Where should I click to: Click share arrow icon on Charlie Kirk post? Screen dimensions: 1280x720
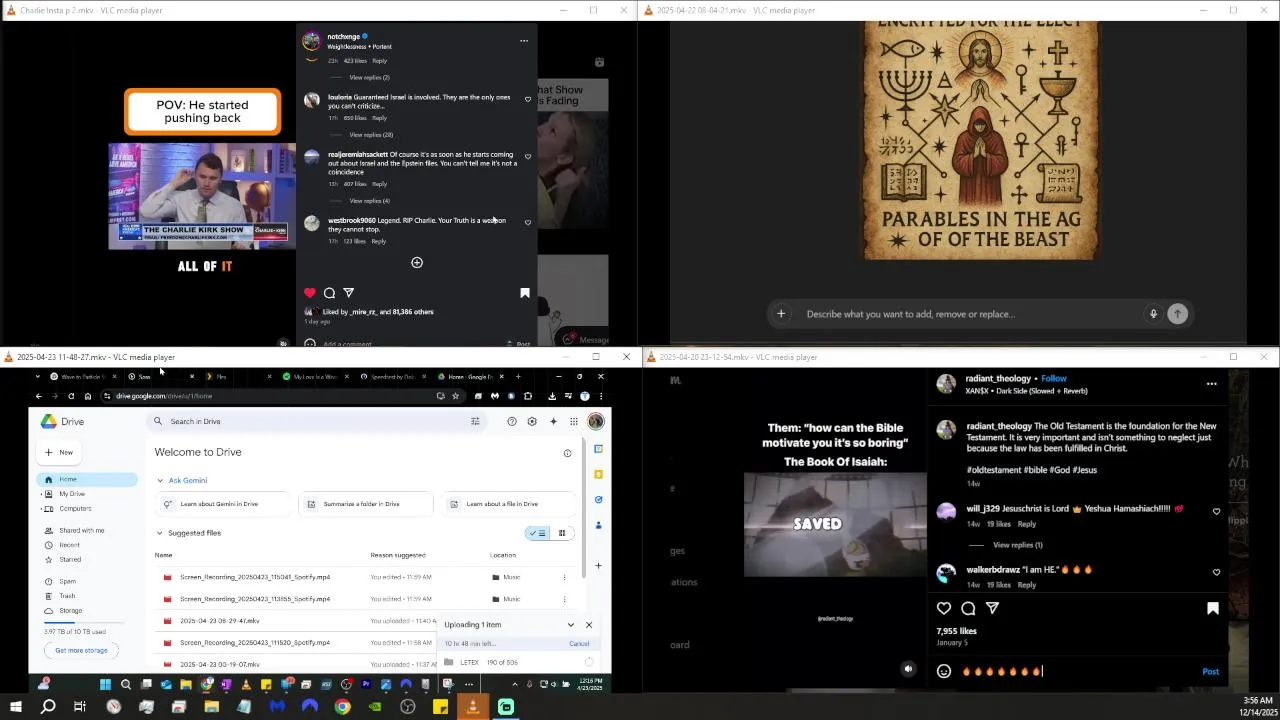pyautogui.click(x=348, y=293)
